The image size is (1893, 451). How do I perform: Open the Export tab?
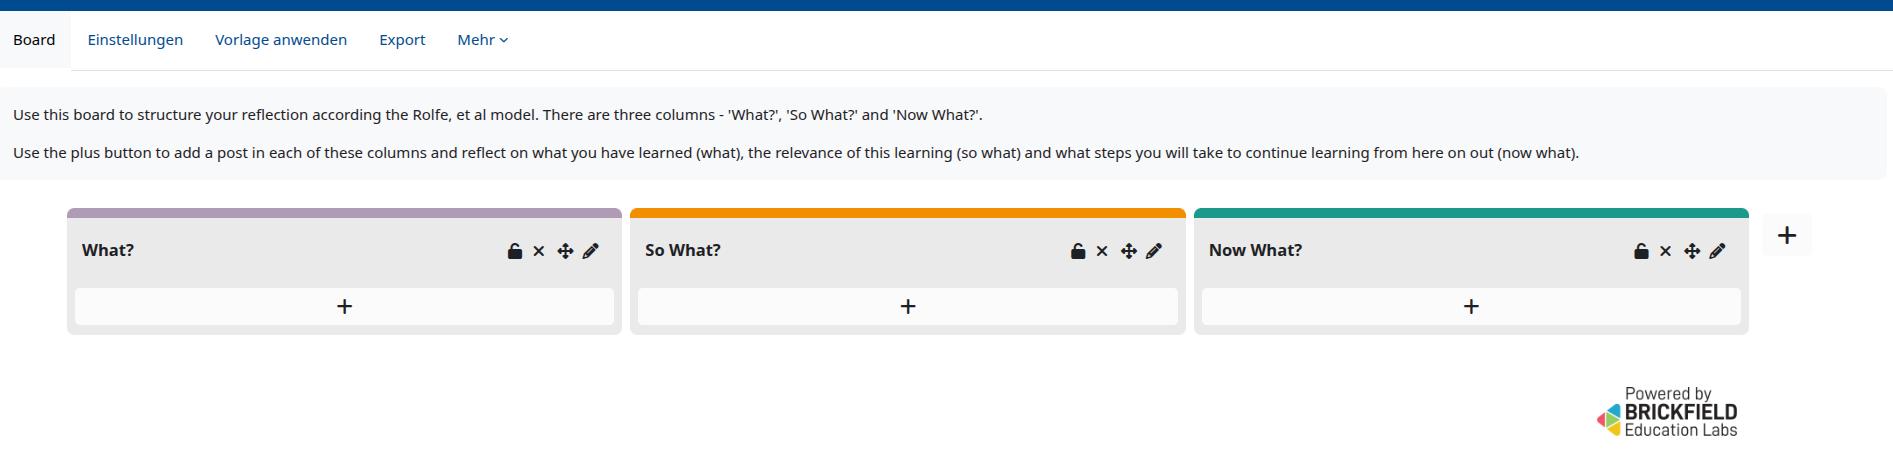coord(402,40)
